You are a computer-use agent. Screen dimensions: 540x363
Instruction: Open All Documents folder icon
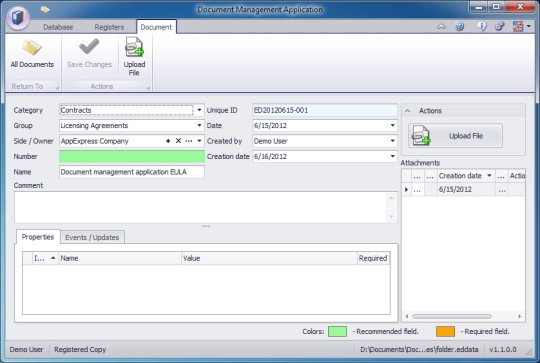(x=32, y=48)
